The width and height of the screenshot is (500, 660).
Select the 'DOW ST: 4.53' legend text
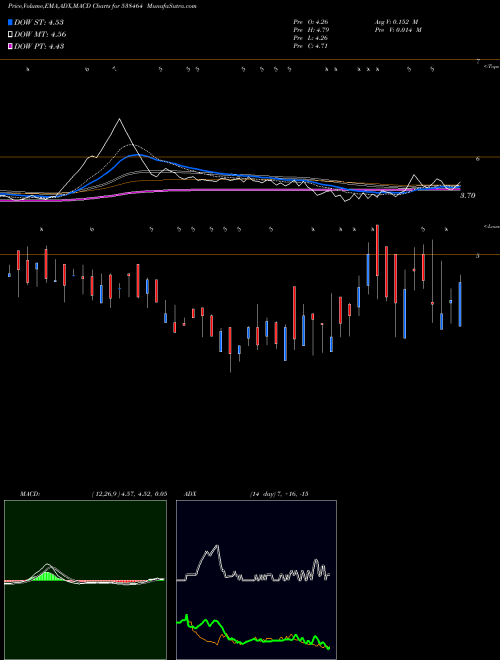pyautogui.click(x=39, y=23)
